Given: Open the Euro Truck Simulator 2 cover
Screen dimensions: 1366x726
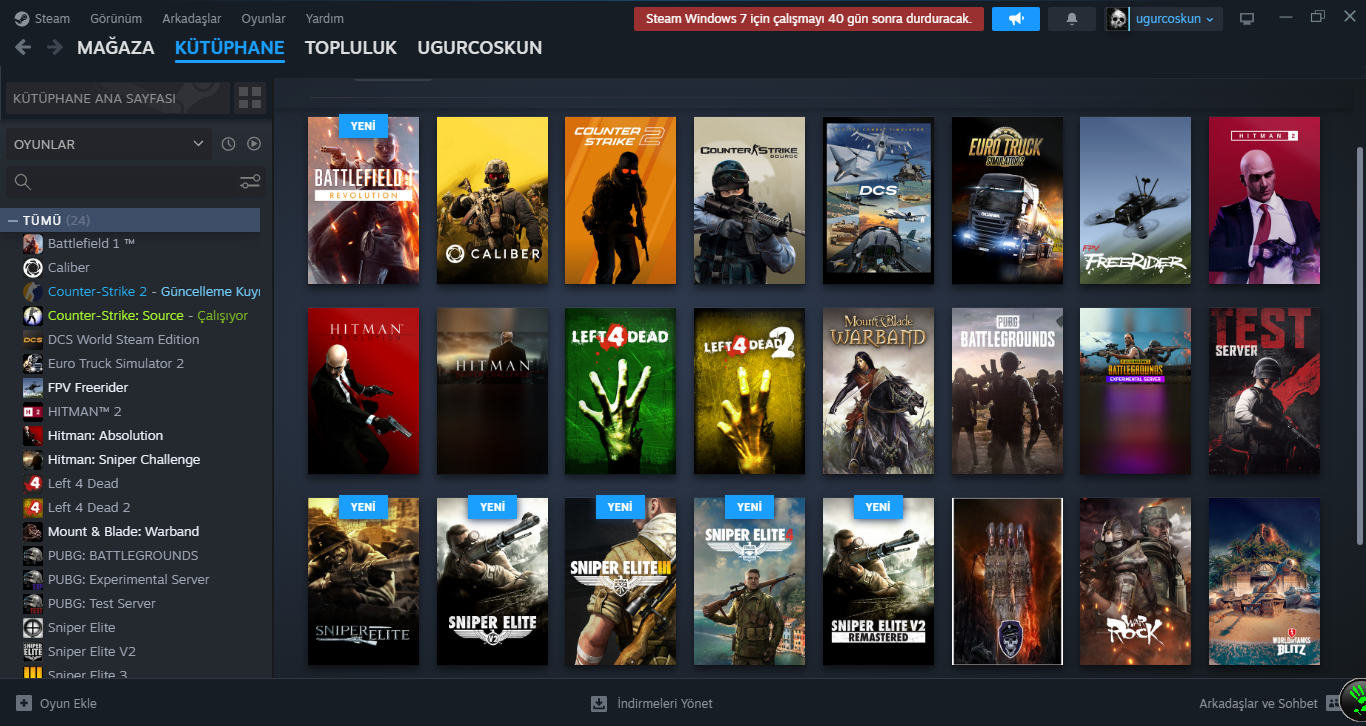Looking at the screenshot, I should click(1007, 200).
